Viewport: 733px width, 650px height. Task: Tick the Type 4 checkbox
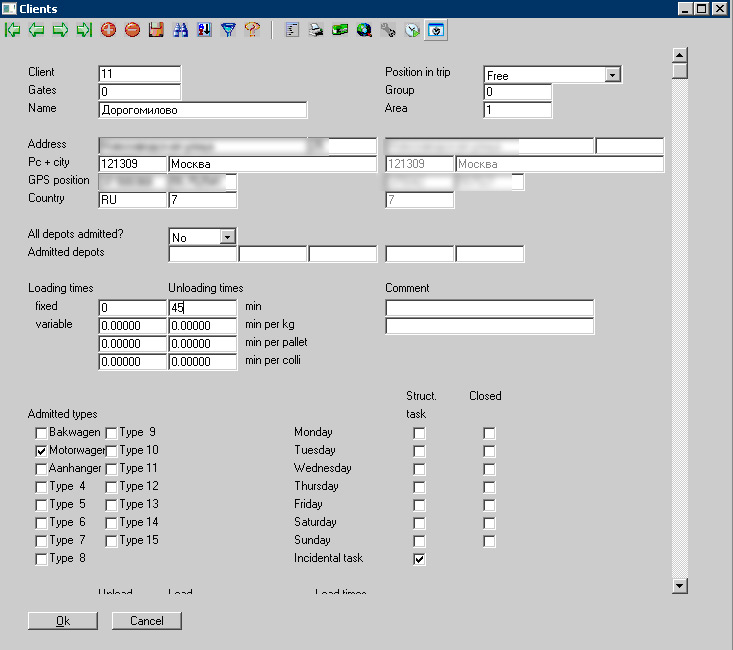coord(41,487)
